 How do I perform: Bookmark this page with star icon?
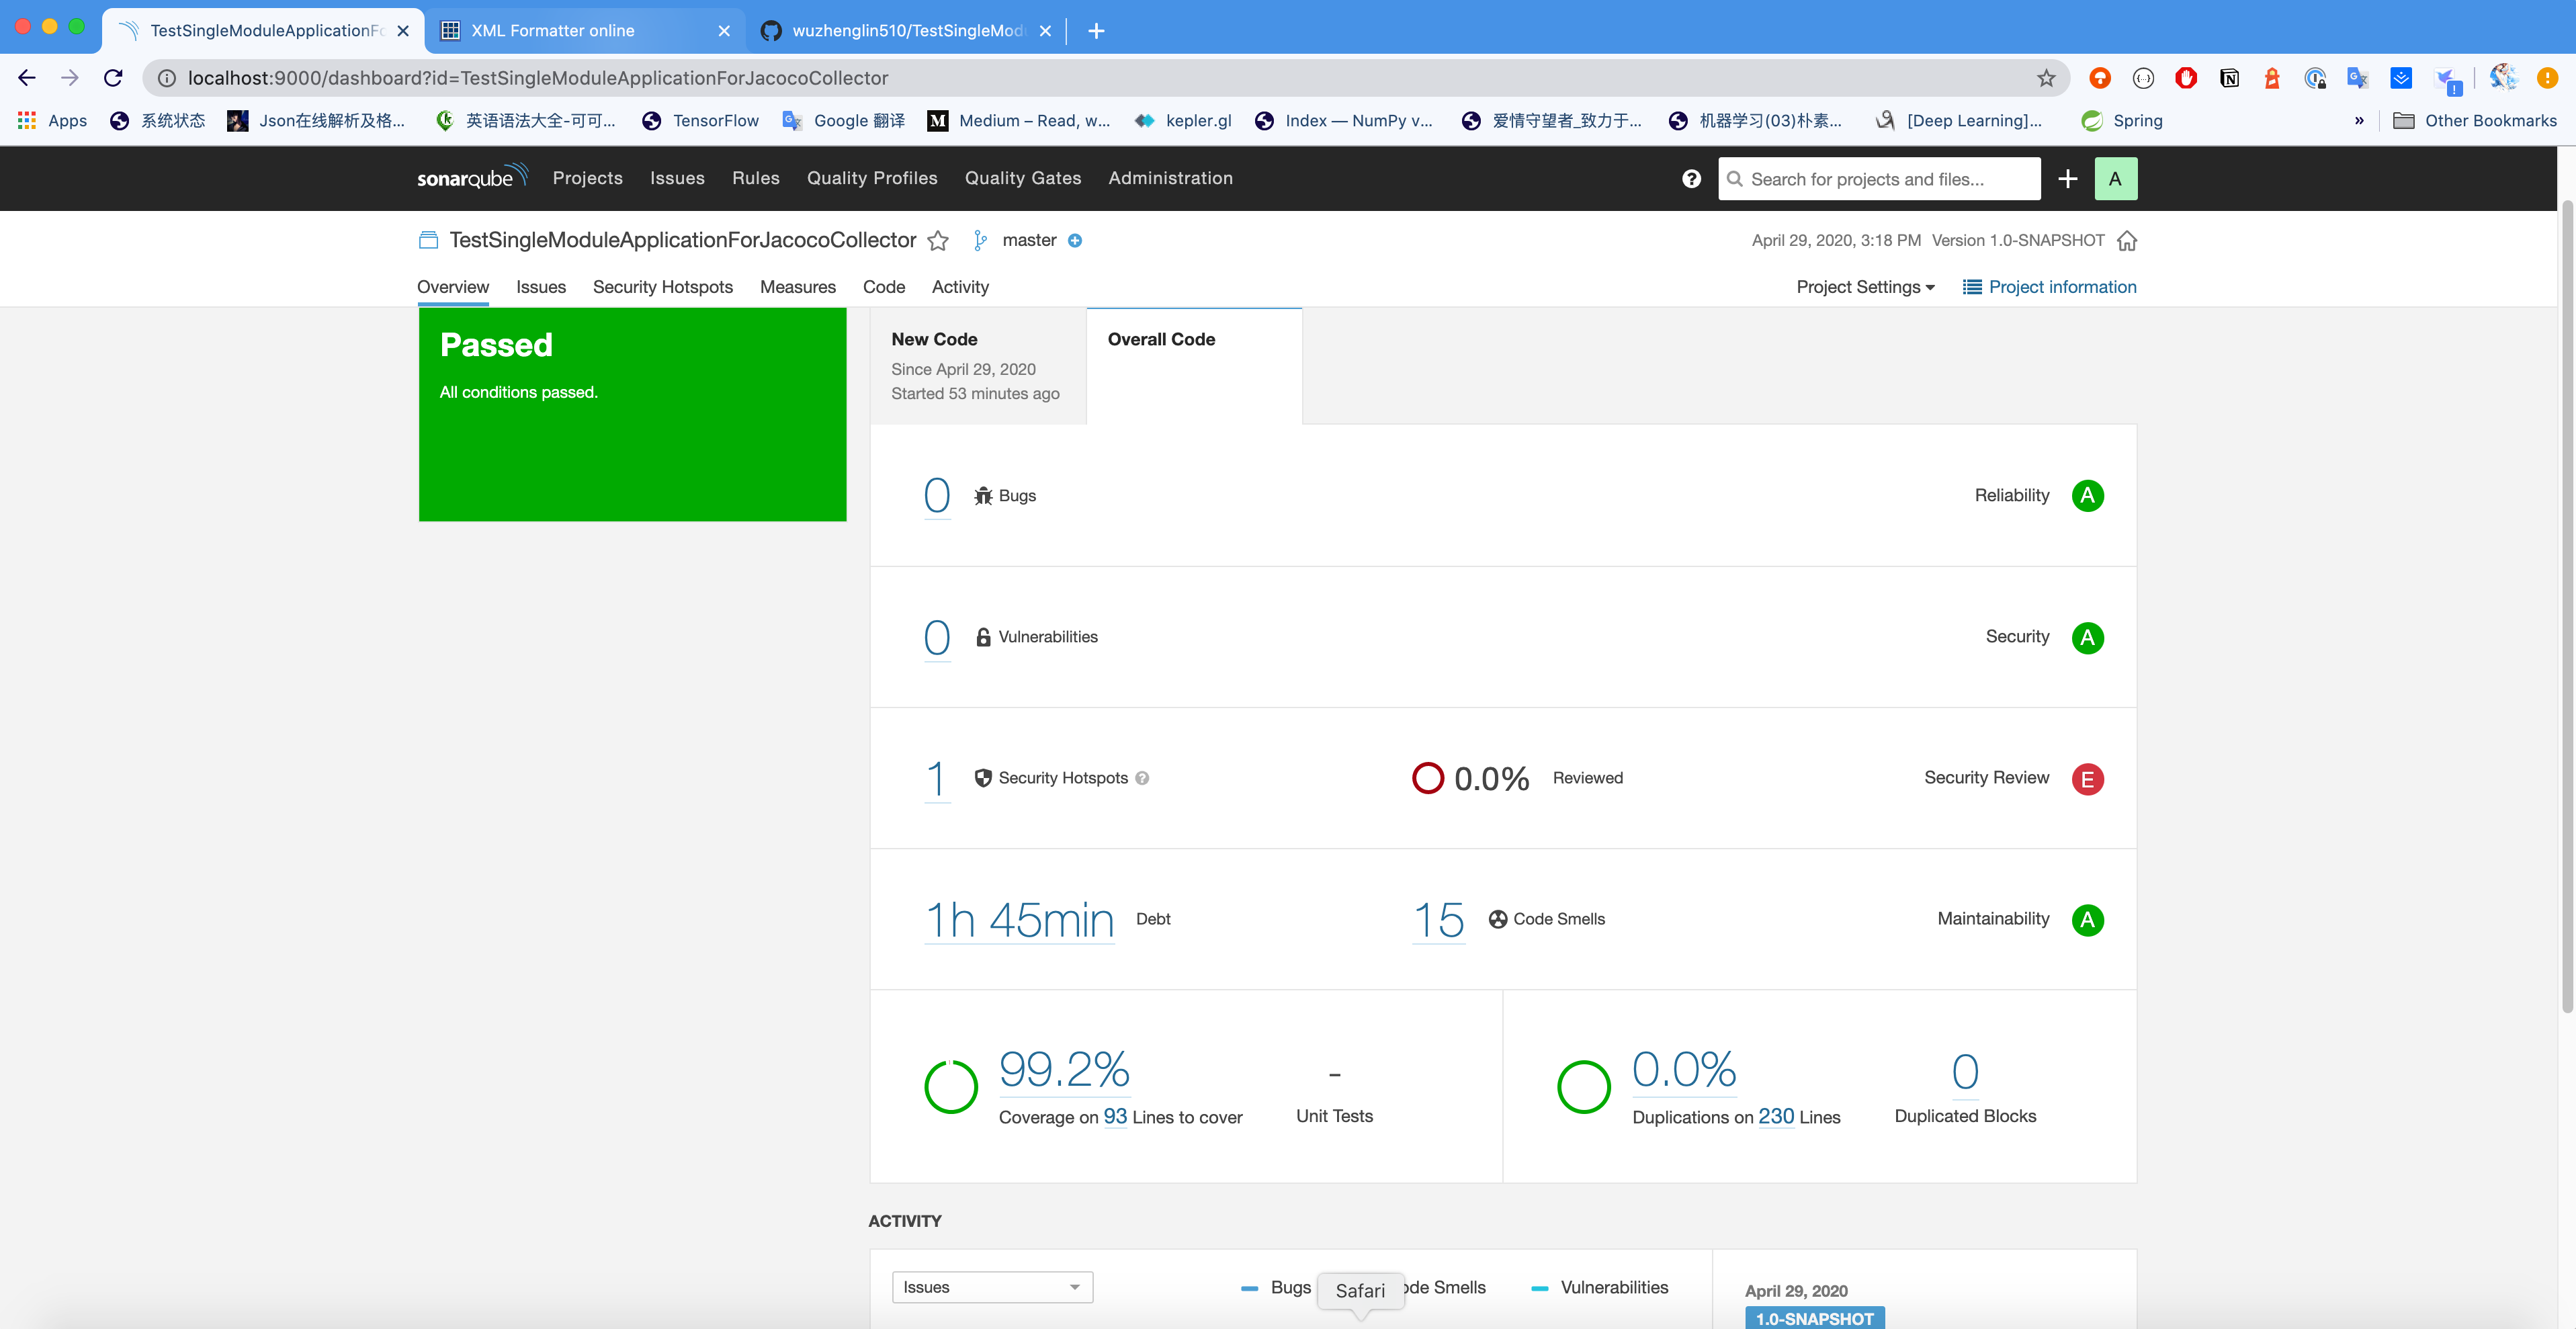point(2046,78)
